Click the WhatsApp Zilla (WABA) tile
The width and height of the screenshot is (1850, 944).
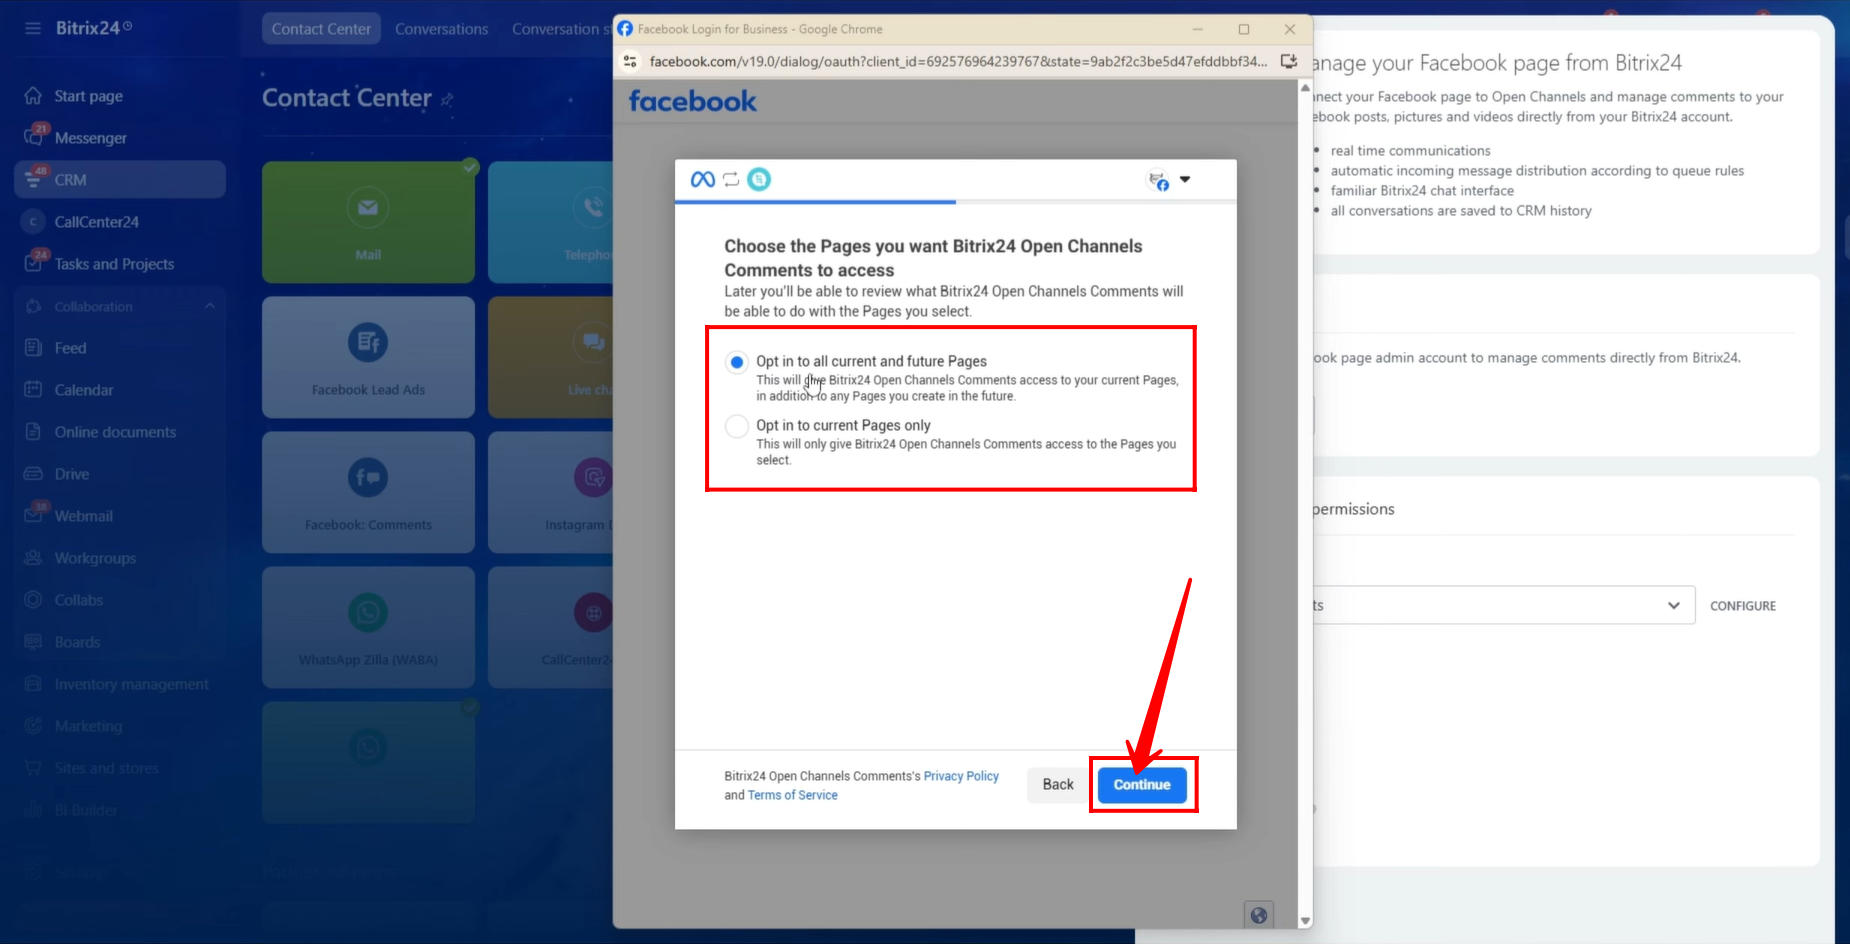(x=368, y=627)
